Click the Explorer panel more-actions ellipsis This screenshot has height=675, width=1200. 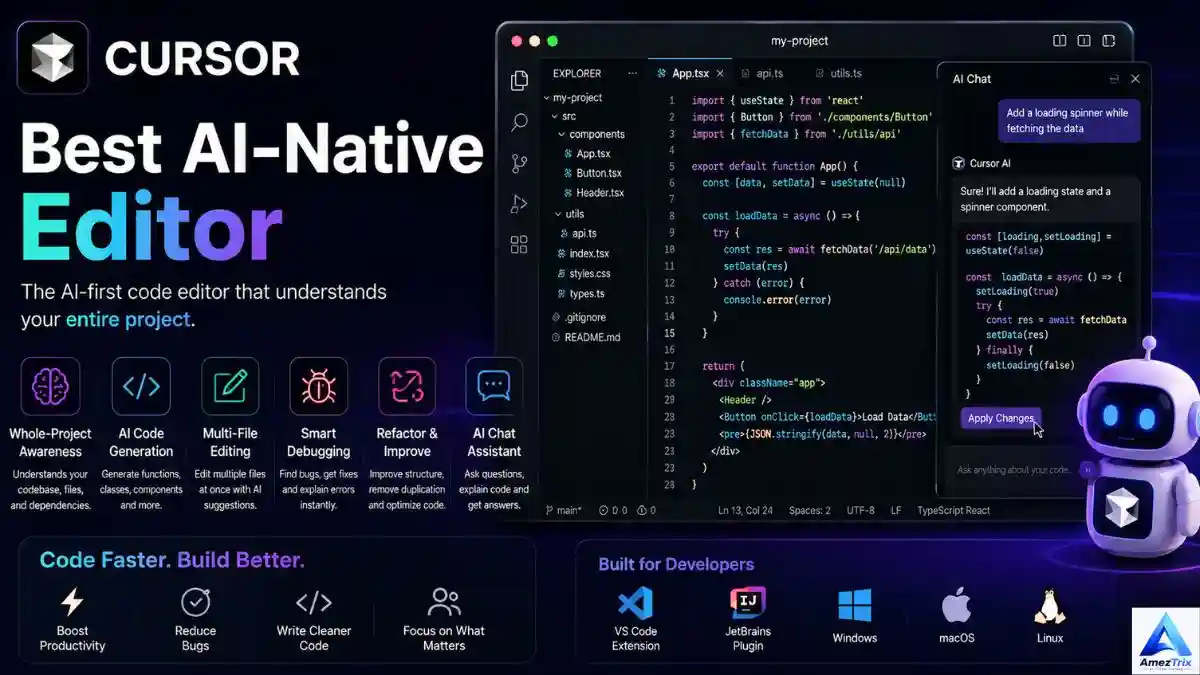(632, 73)
